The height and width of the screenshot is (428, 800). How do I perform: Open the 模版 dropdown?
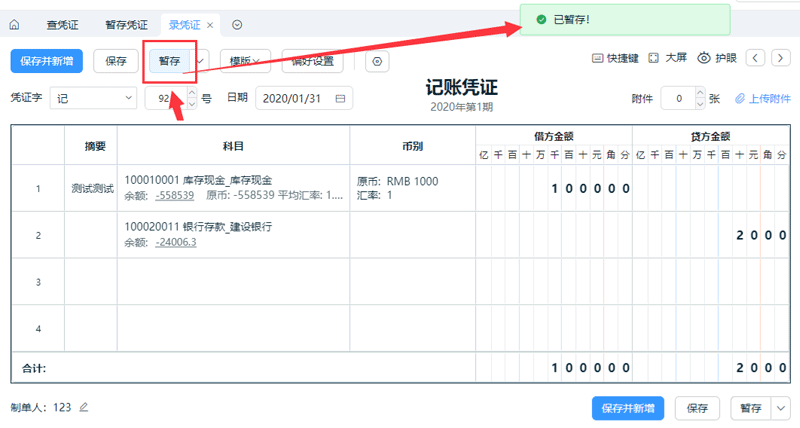(245, 61)
